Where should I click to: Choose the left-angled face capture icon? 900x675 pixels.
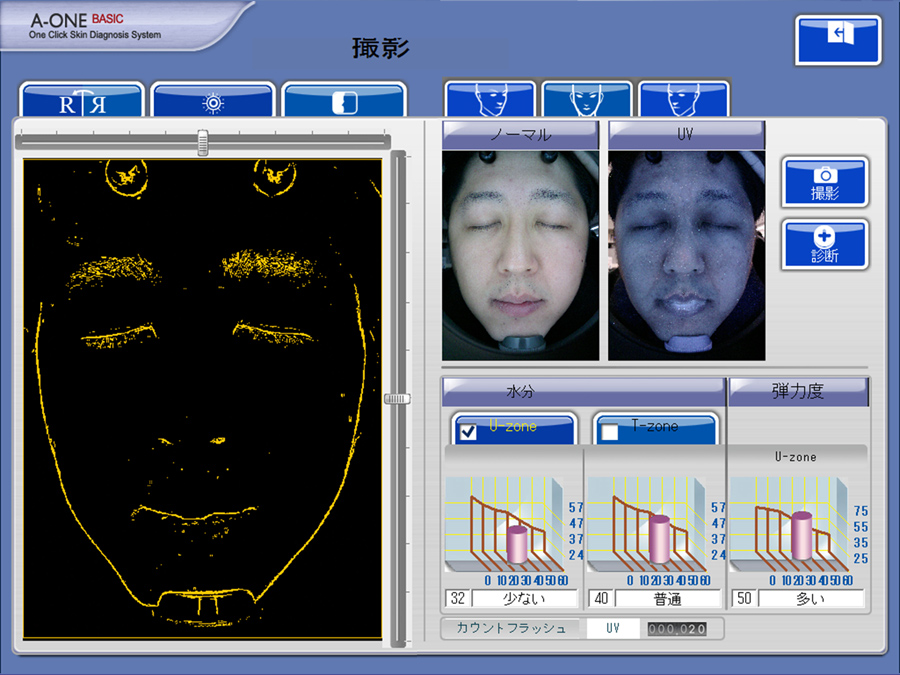(x=492, y=100)
